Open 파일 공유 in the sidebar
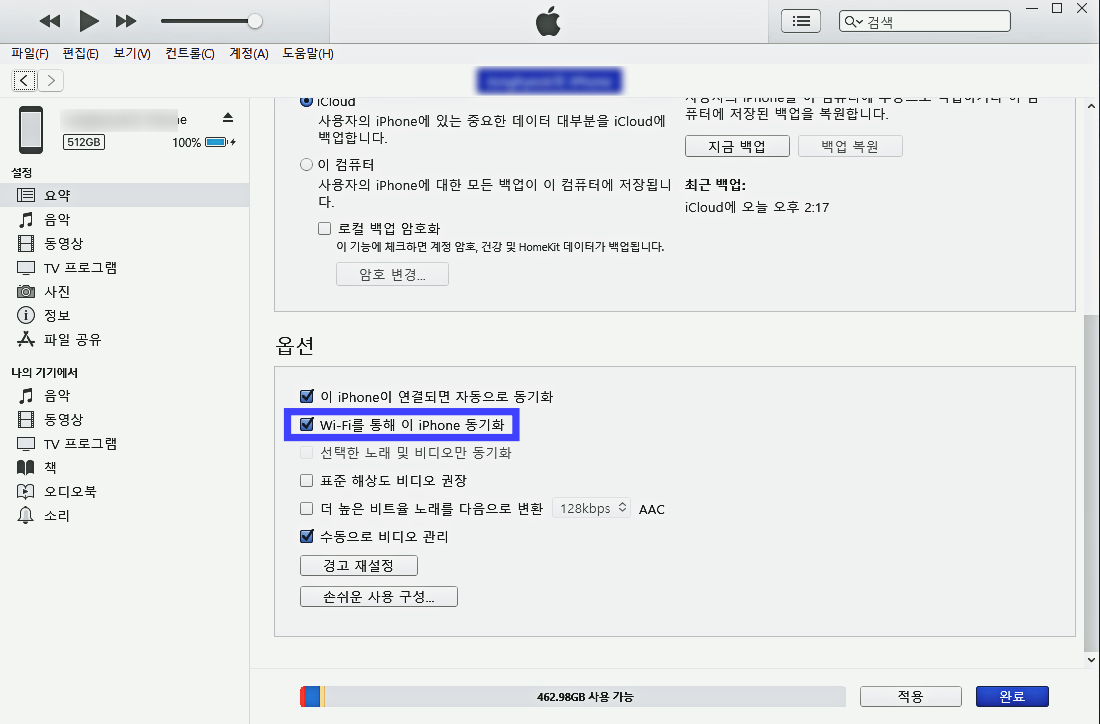Screen dimensions: 1100x724 [124, 340]
